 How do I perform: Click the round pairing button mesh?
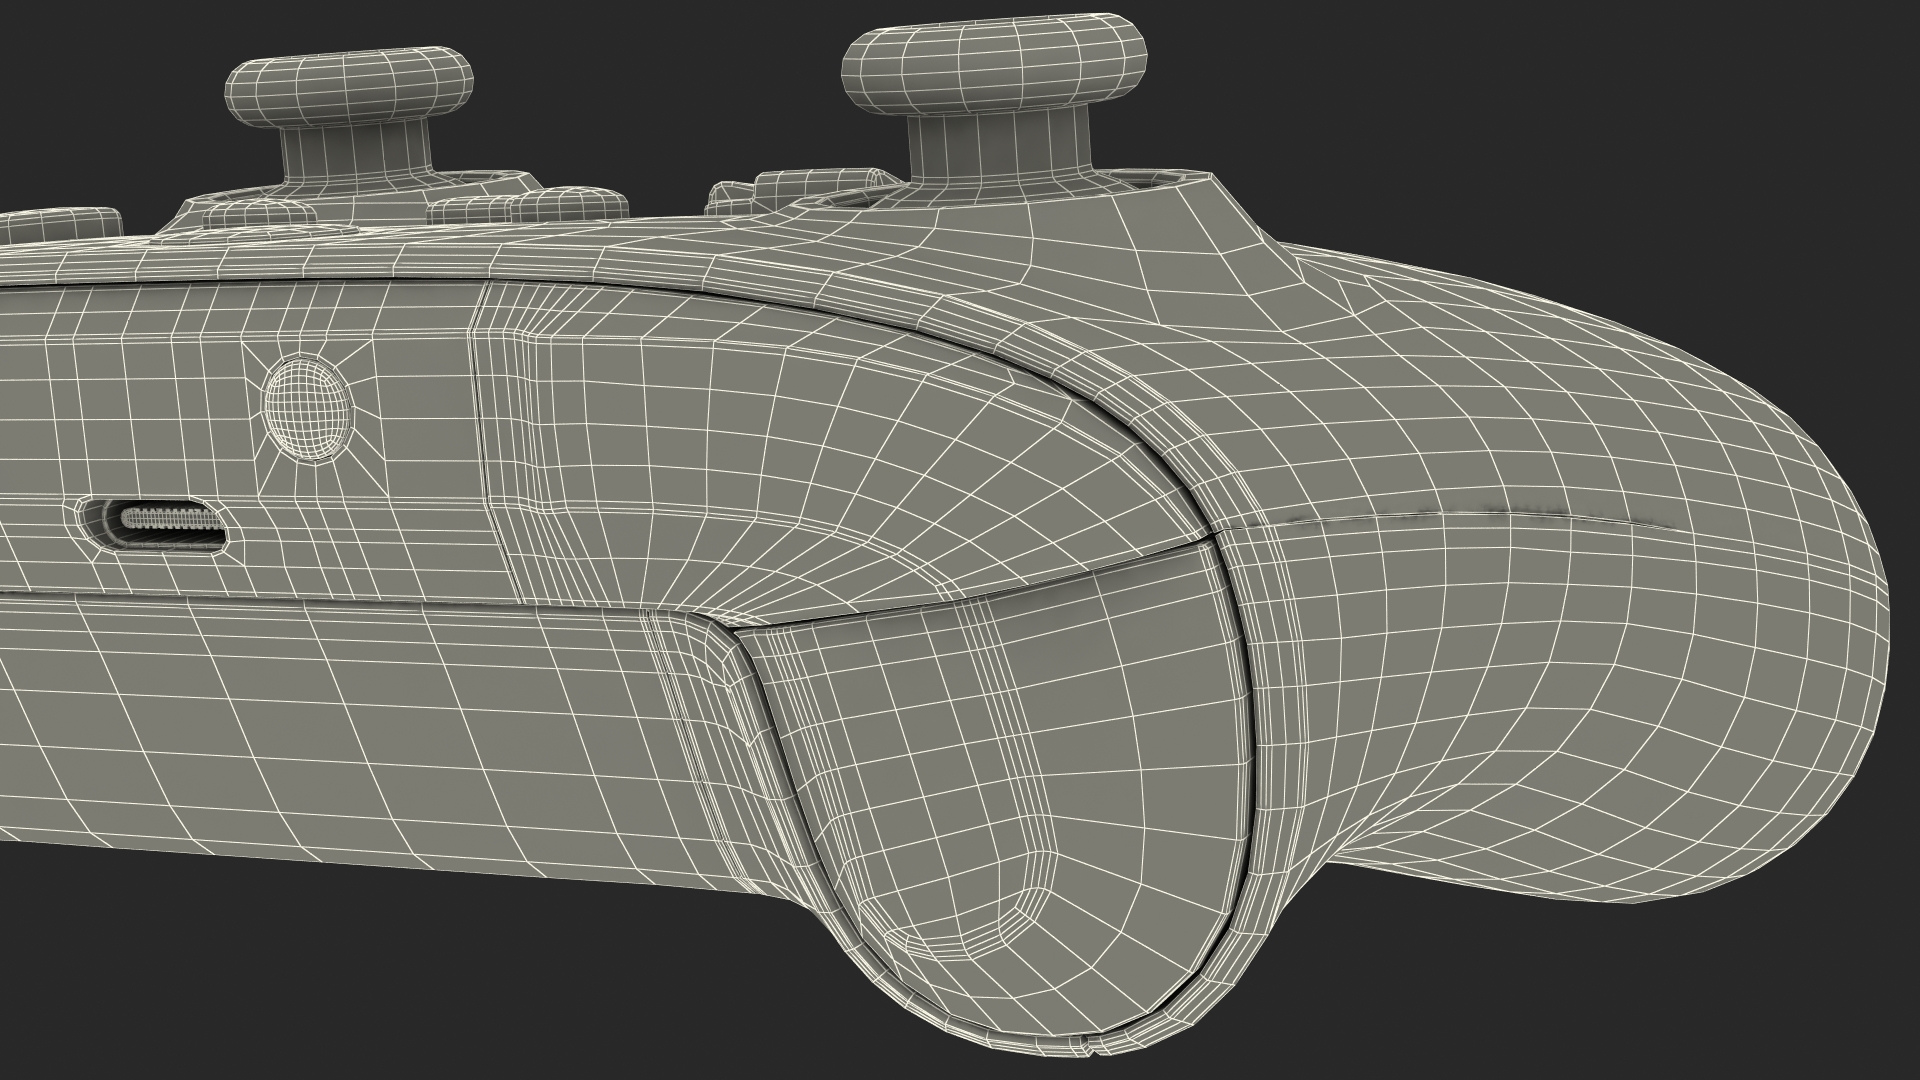(x=308, y=406)
